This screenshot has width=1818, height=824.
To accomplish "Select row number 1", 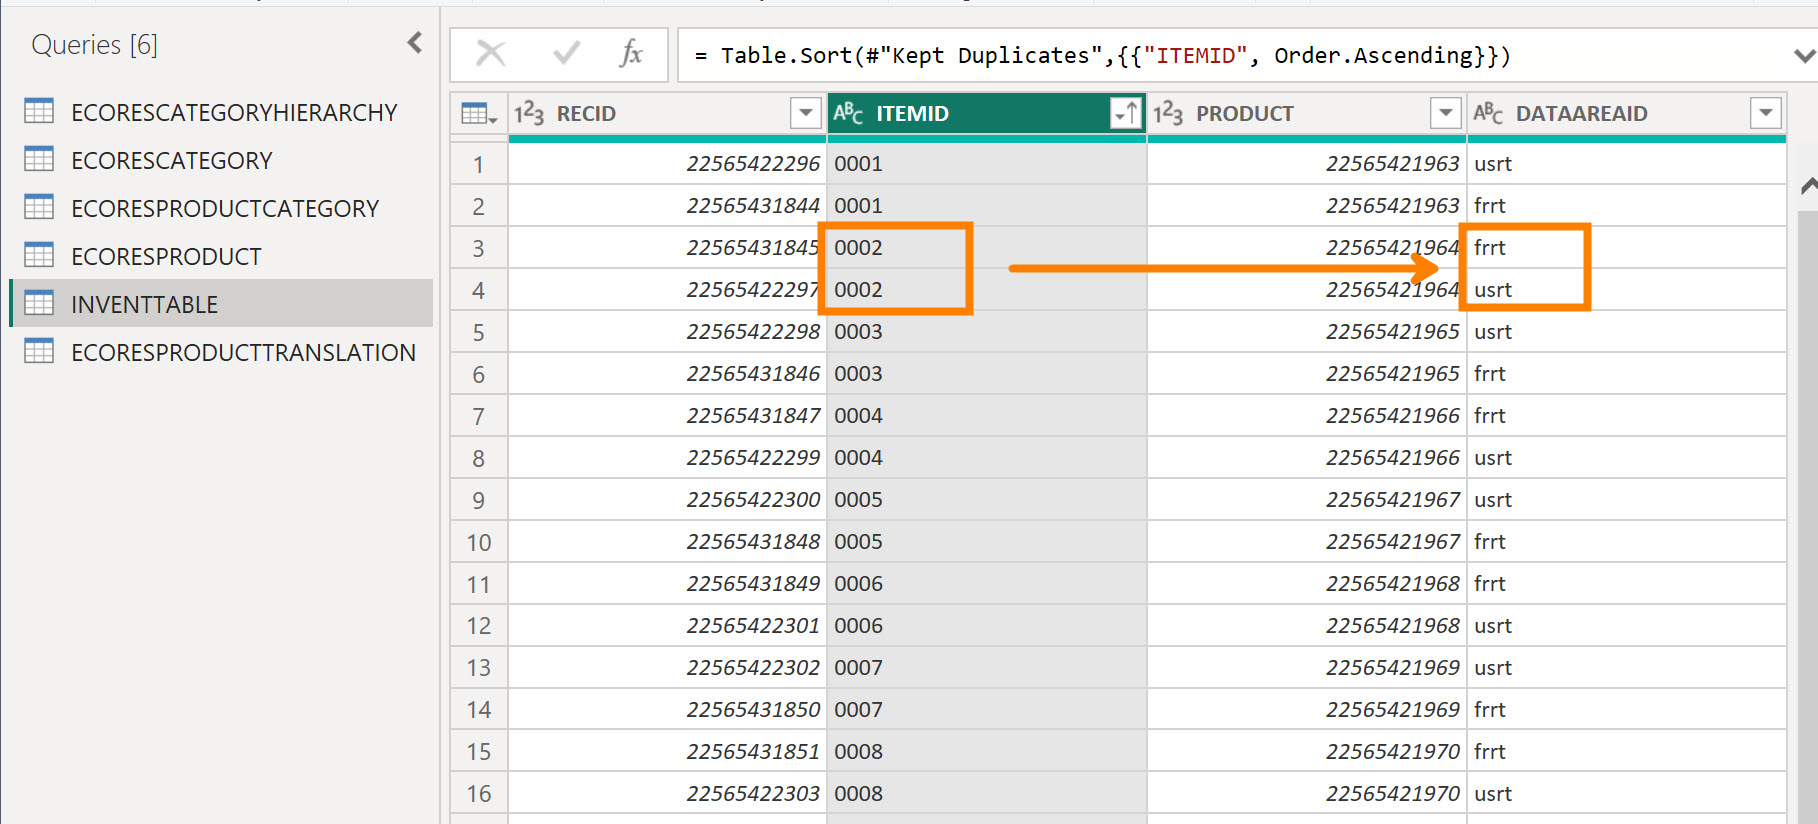I will pyautogui.click(x=479, y=164).
